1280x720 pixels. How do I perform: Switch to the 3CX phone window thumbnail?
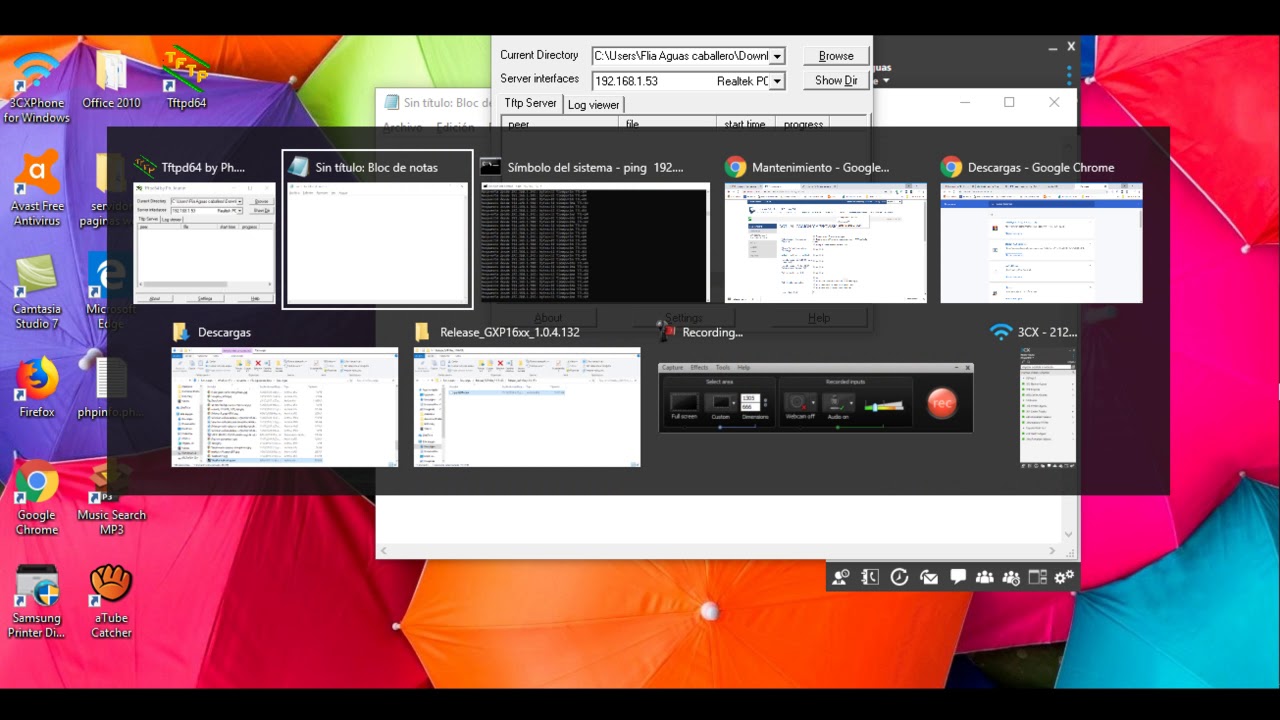pyautogui.click(x=1048, y=407)
